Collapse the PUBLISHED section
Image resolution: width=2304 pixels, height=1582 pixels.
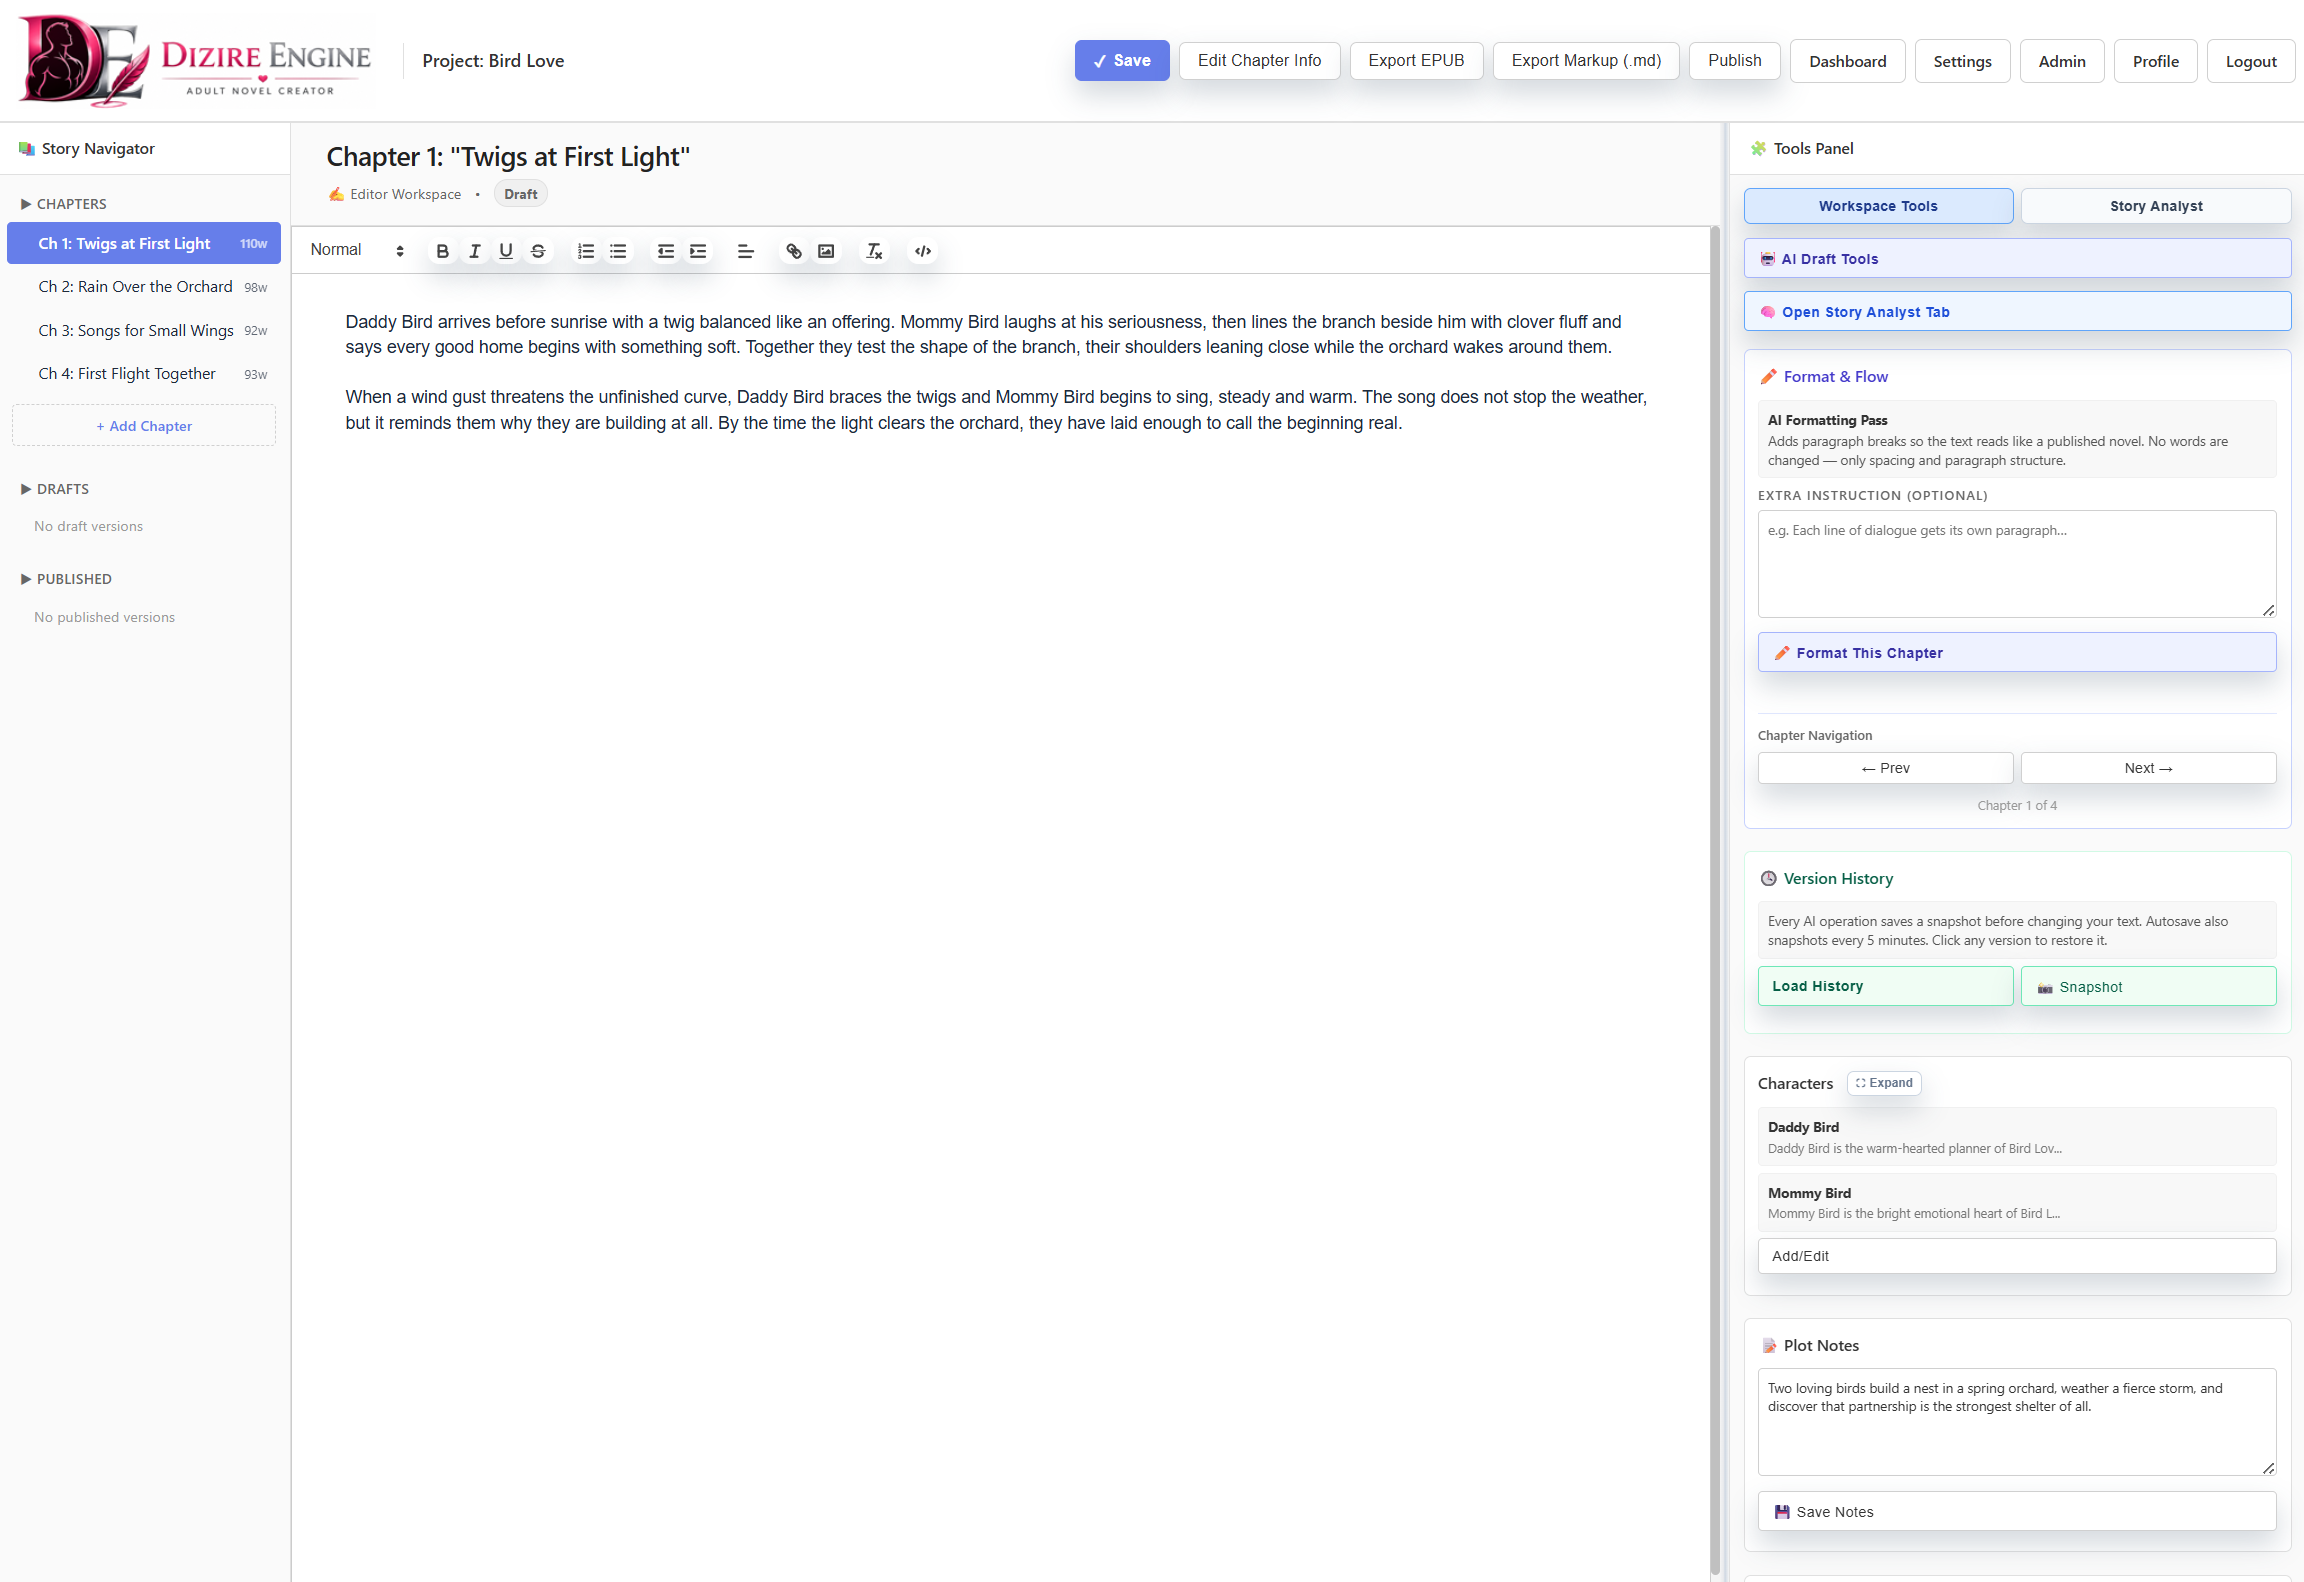[x=66, y=579]
